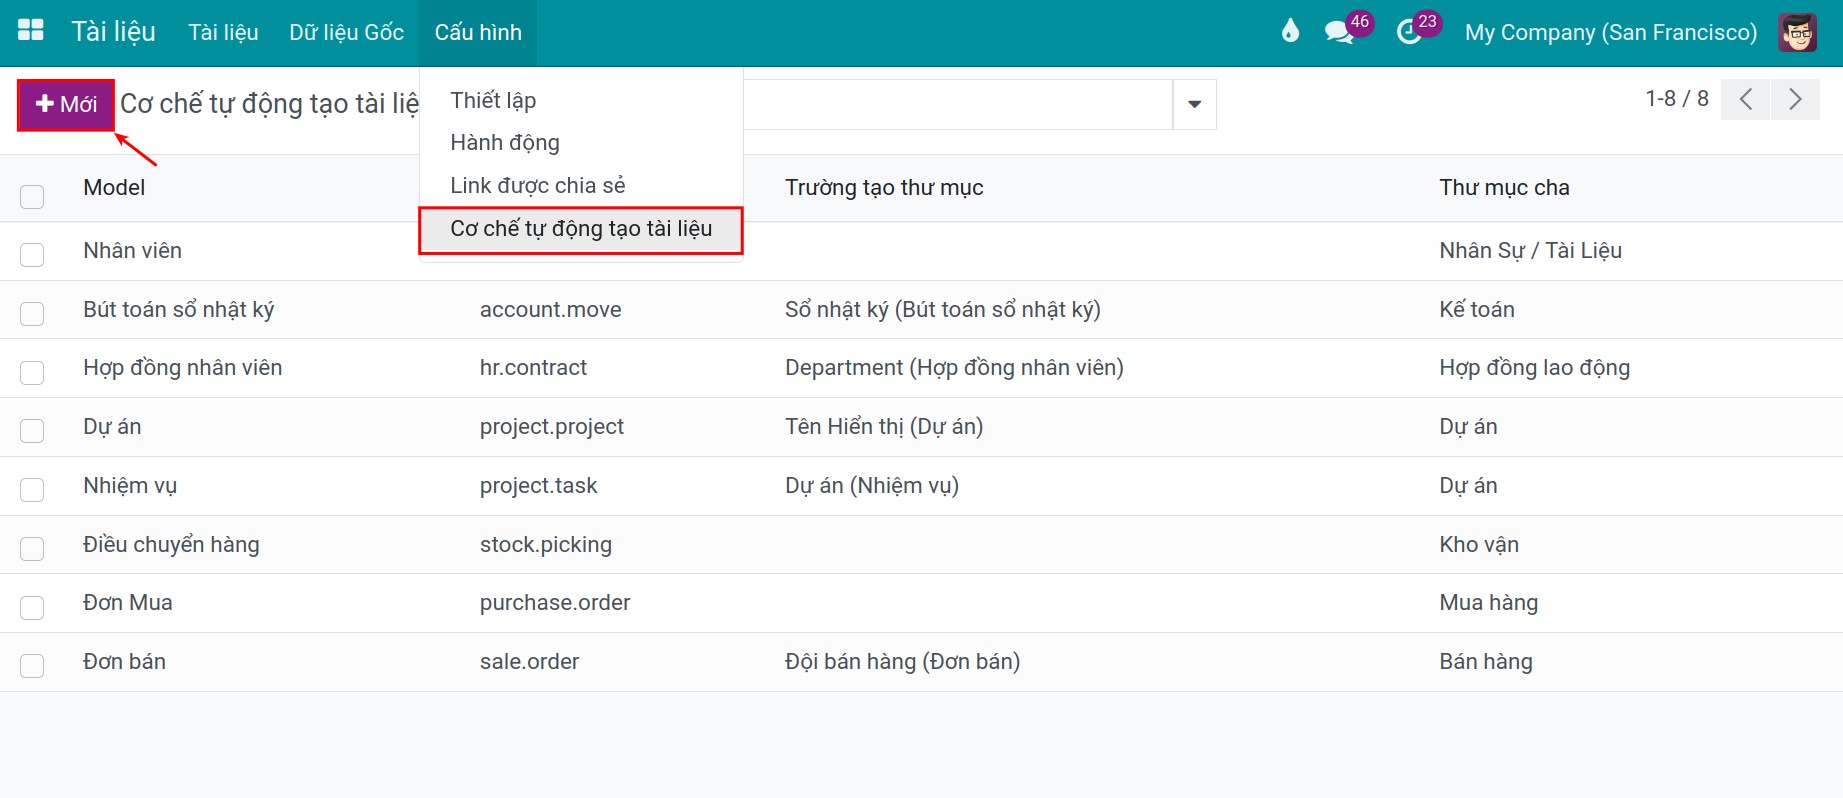Open the project.task cell
Viewport: 1843px width, 798px height.
(x=538, y=485)
